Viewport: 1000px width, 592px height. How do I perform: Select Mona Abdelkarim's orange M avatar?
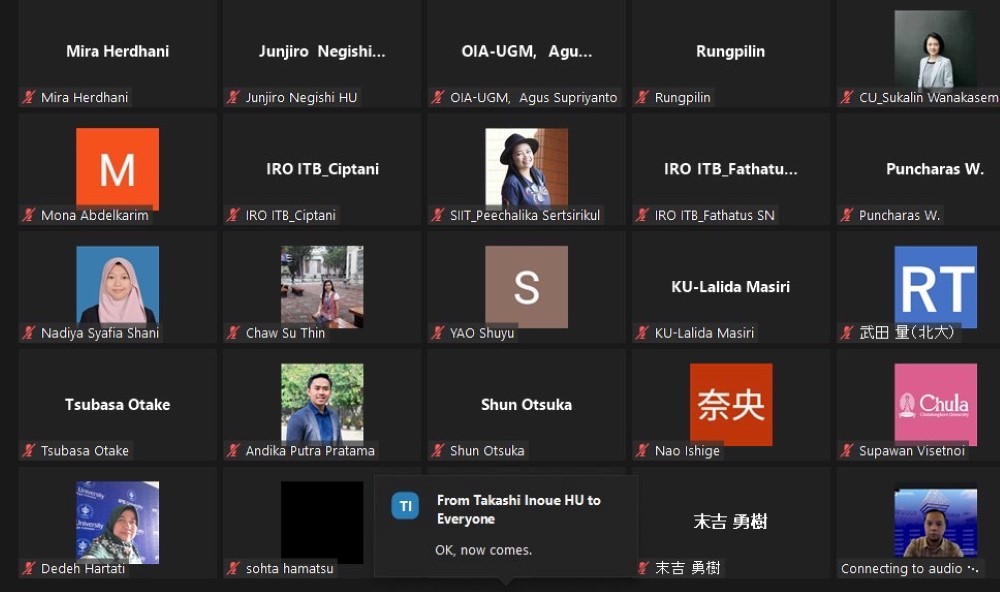point(117,169)
